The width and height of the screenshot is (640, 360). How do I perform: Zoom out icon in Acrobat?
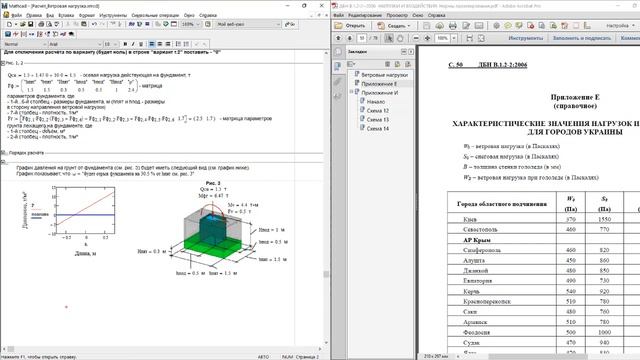(416, 38)
